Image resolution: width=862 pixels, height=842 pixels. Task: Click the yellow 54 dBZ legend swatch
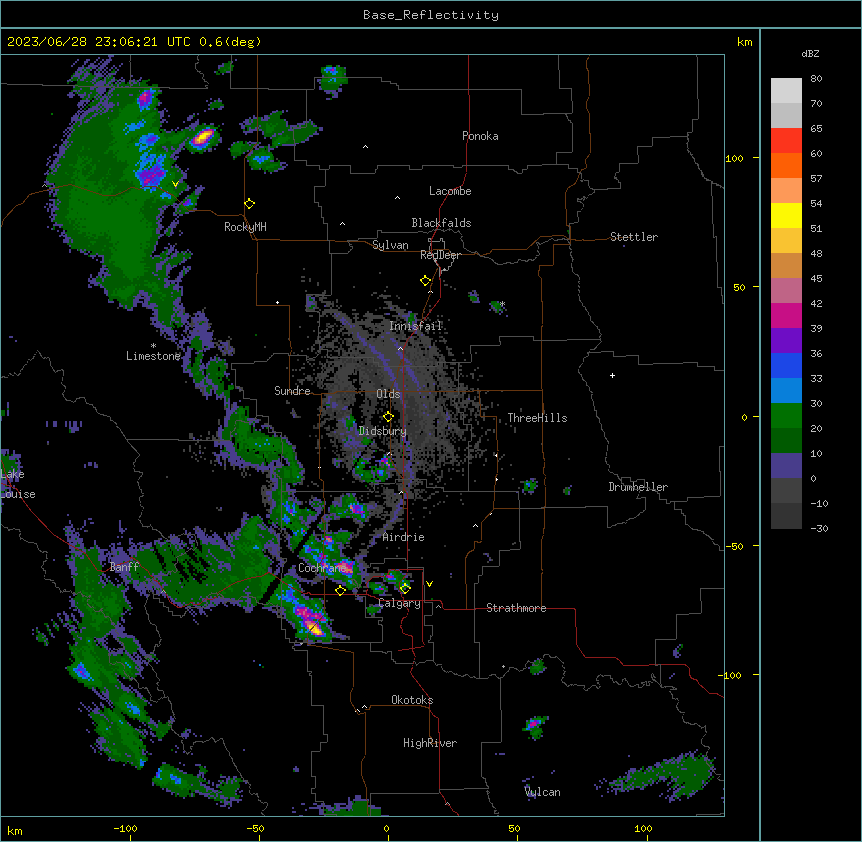click(786, 215)
